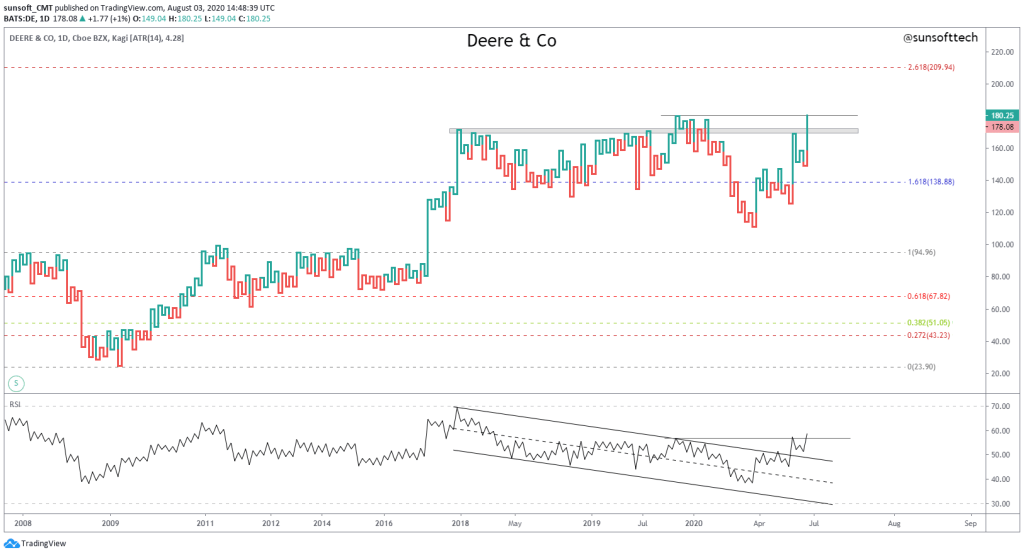Select the 1.618(138.88) Fibonacci level label
1024x555 pixels.
tap(931, 182)
